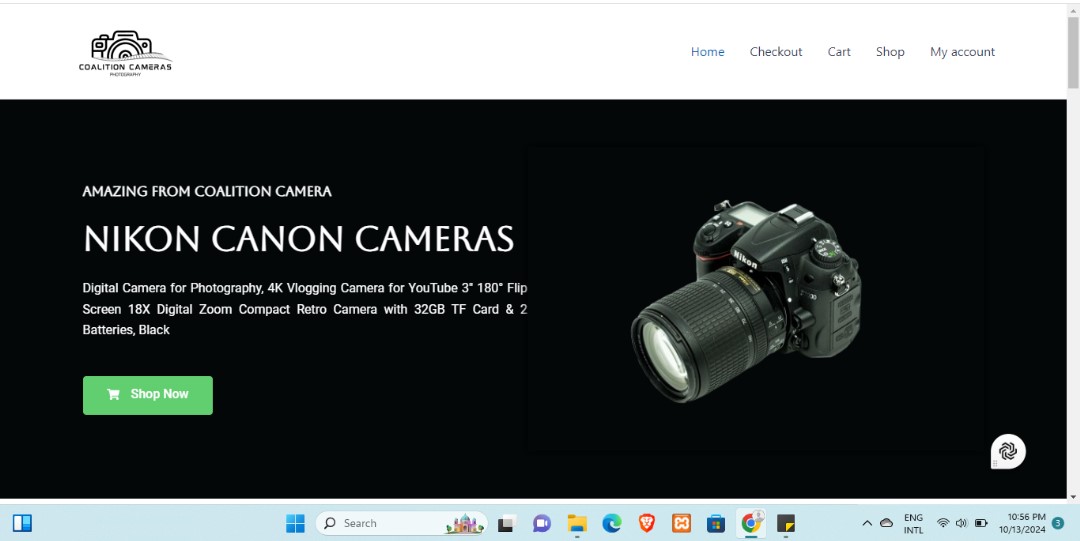Launch Brave browser from taskbar
Image resolution: width=1080 pixels, height=541 pixels.
[647, 524]
